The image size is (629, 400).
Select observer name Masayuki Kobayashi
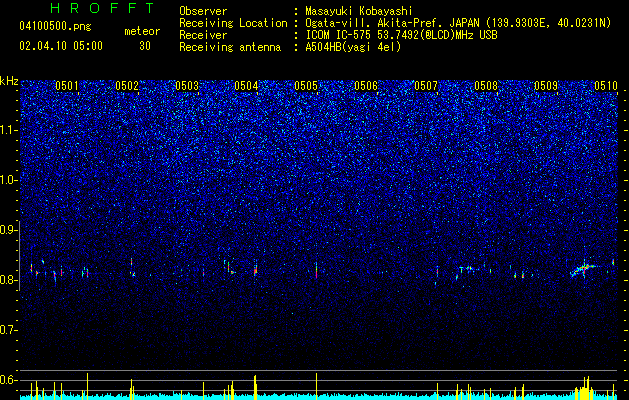pos(359,11)
